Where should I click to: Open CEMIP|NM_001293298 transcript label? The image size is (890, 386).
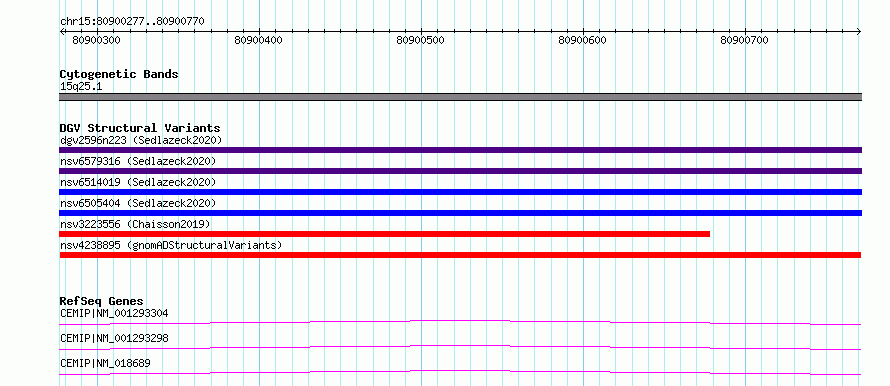click(x=114, y=339)
